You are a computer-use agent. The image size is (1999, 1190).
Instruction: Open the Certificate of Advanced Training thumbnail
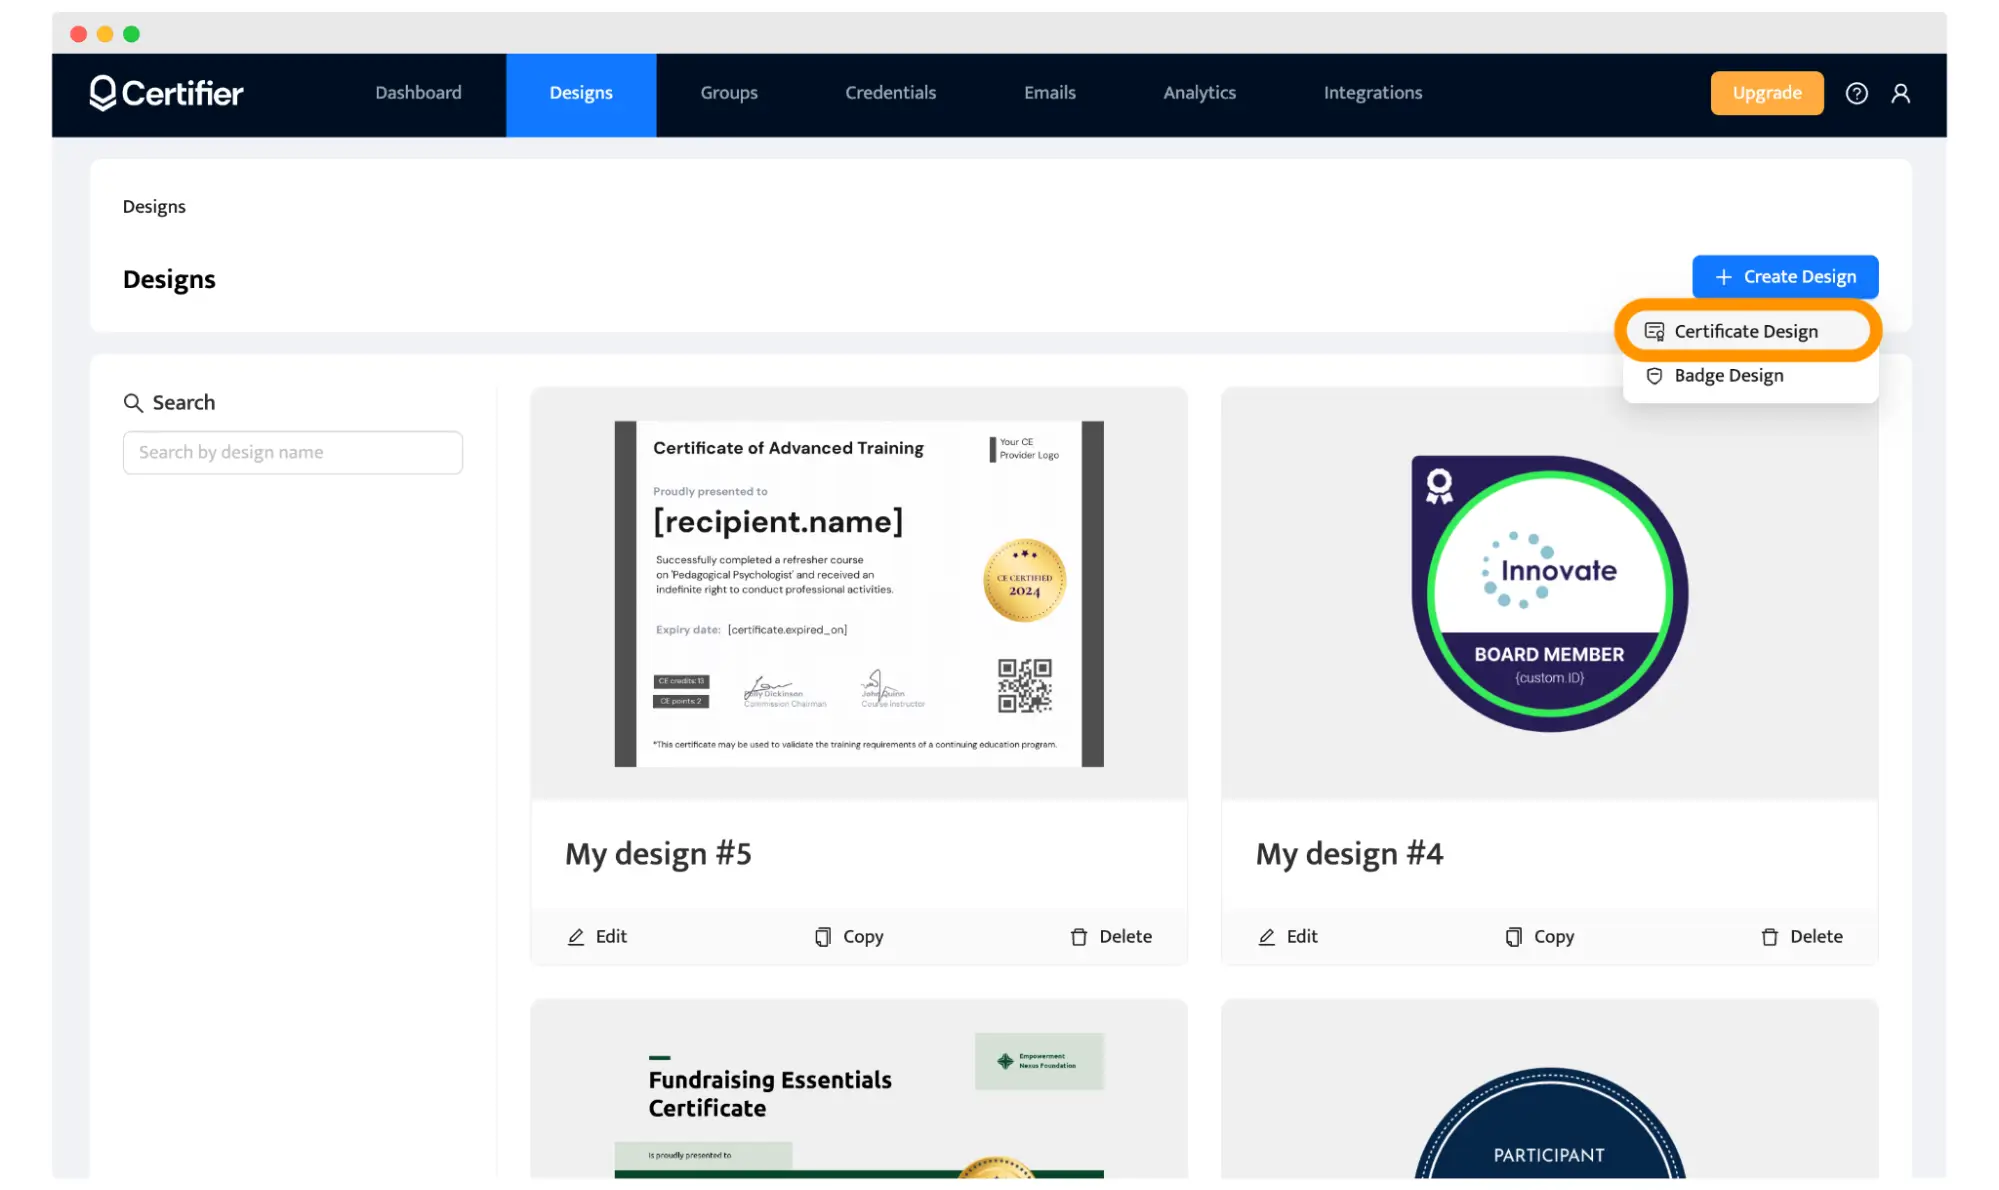pos(858,594)
